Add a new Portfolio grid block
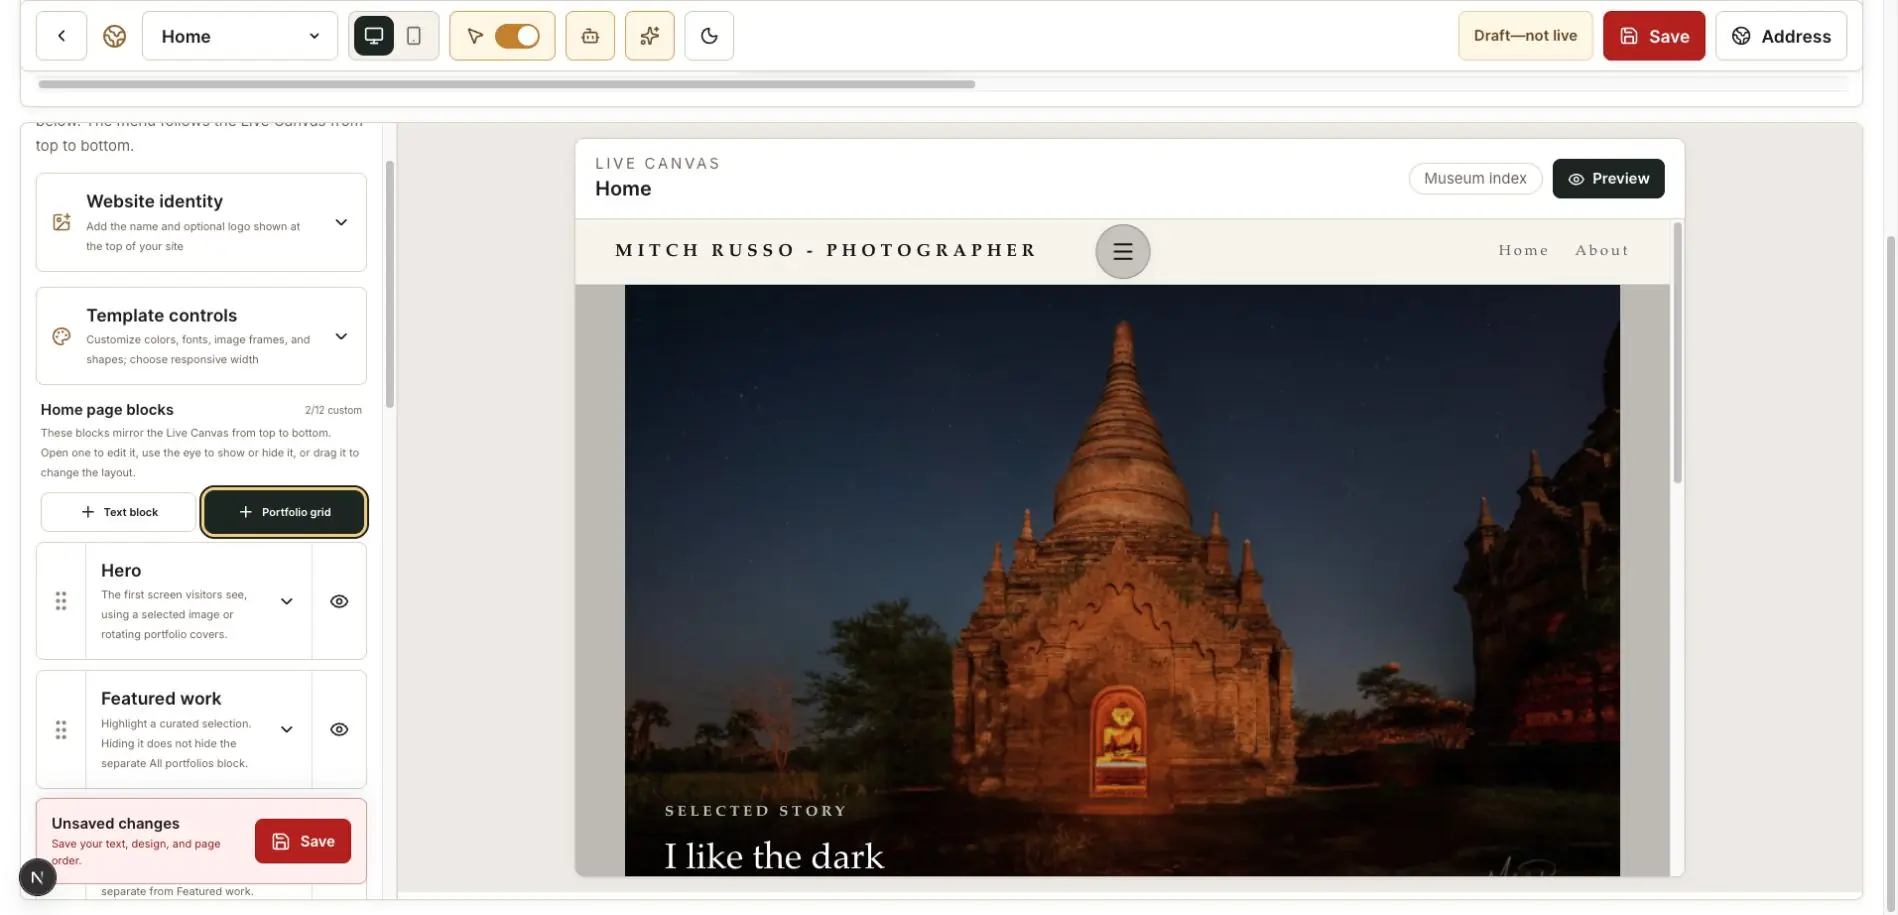 click(x=285, y=512)
